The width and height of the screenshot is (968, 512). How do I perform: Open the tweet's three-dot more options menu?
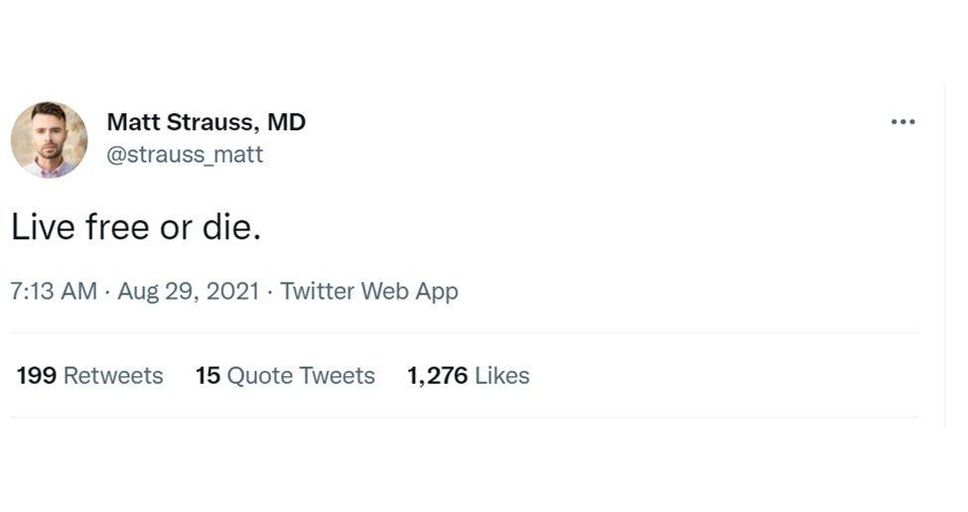point(902,122)
